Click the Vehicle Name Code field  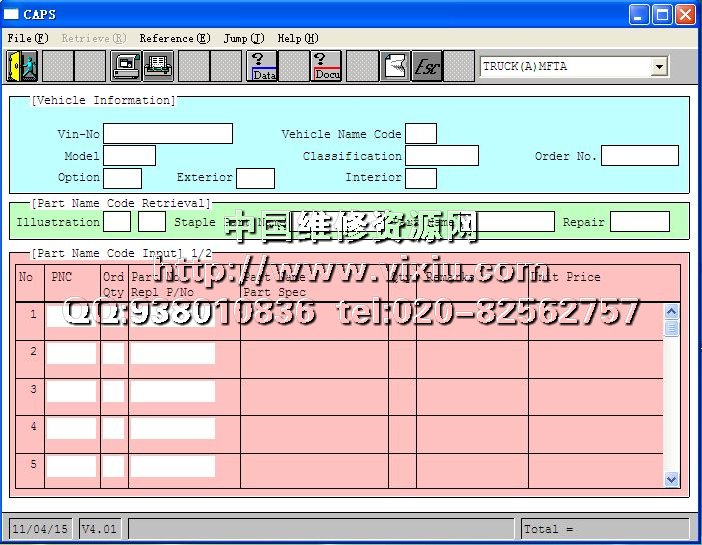point(421,134)
